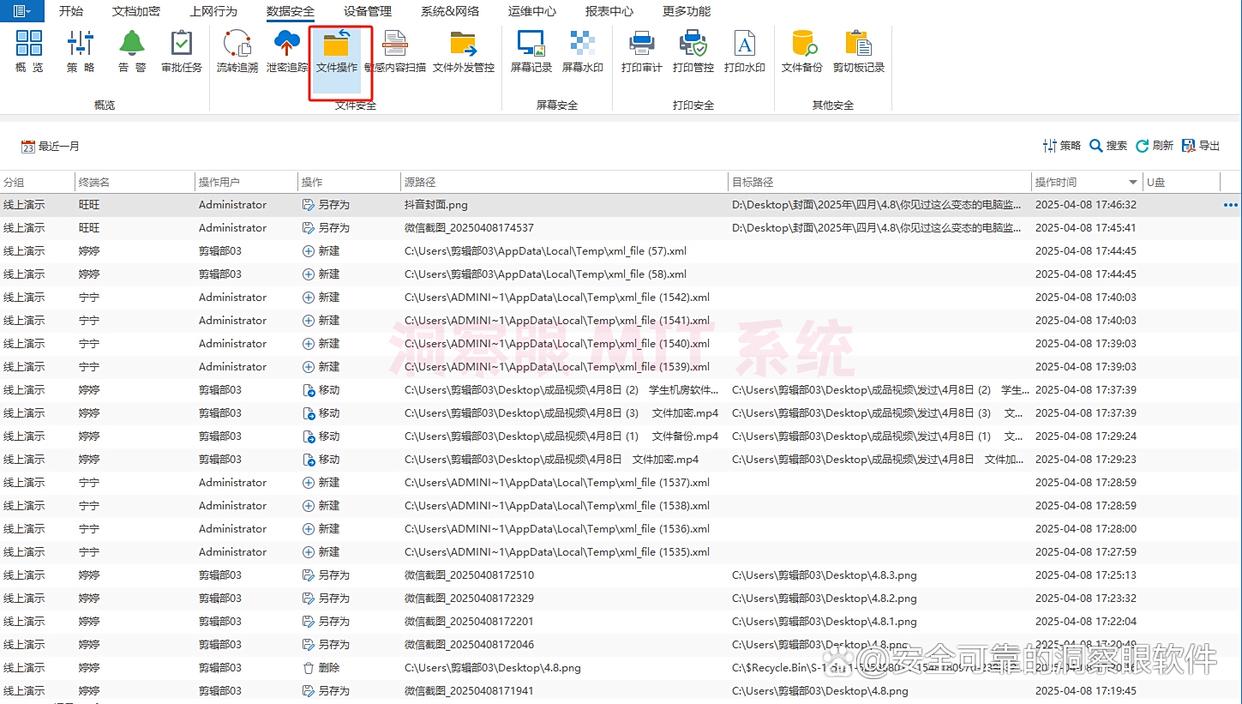Open the 最近一月 date range filter

tap(50, 146)
